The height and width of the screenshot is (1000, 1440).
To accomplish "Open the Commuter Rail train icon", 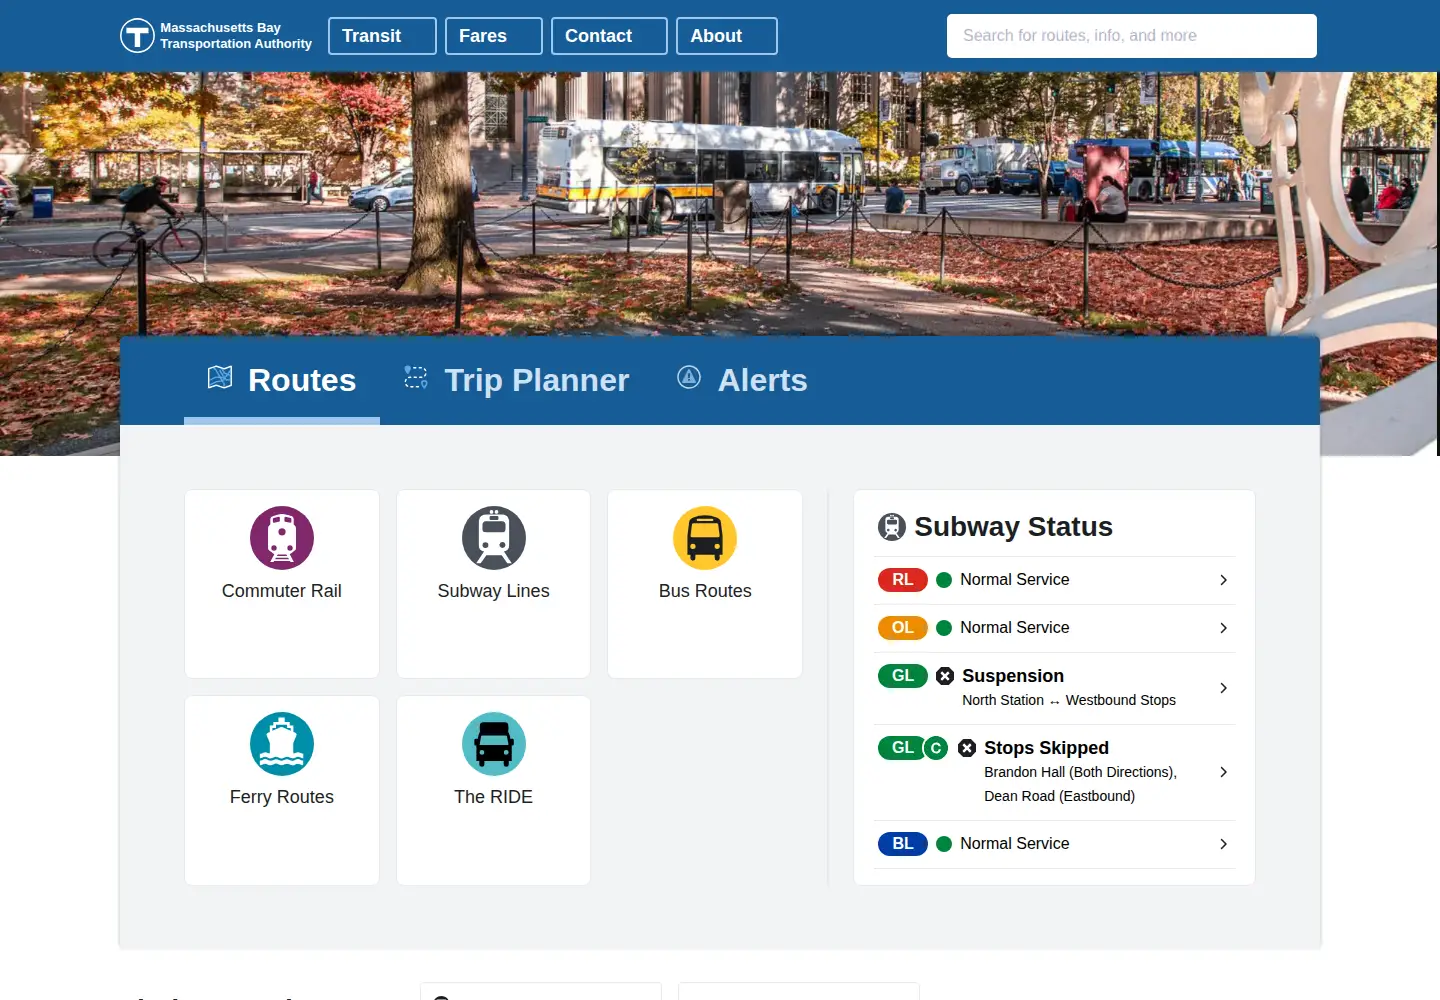I will pyautogui.click(x=282, y=538).
